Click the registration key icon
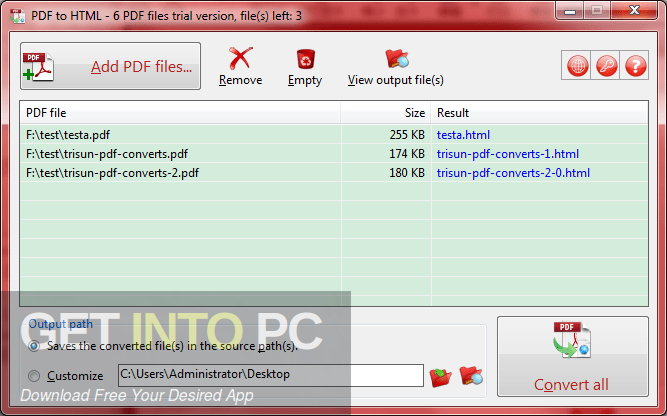 pyautogui.click(x=606, y=66)
